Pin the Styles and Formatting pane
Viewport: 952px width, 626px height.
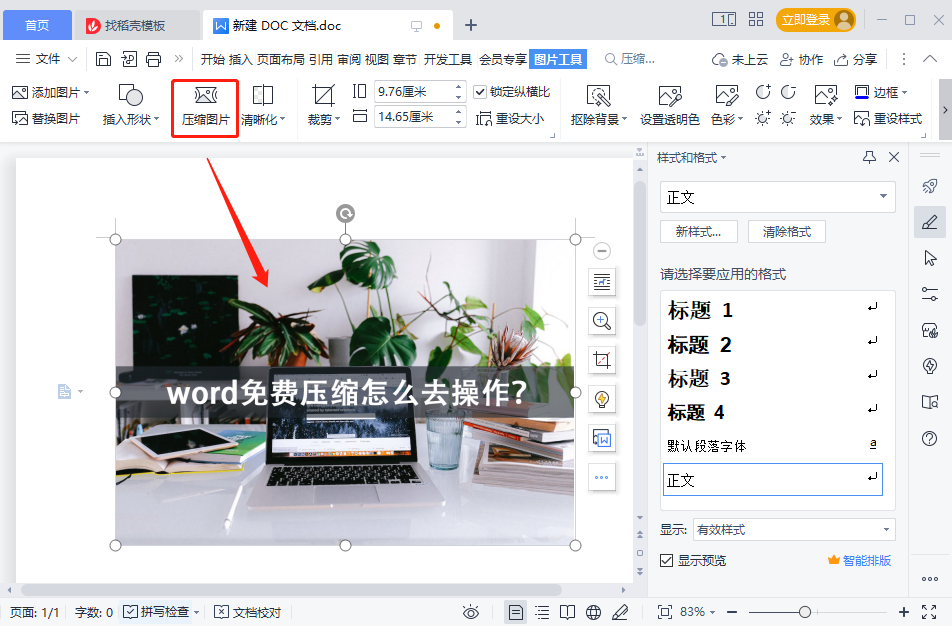click(869, 157)
